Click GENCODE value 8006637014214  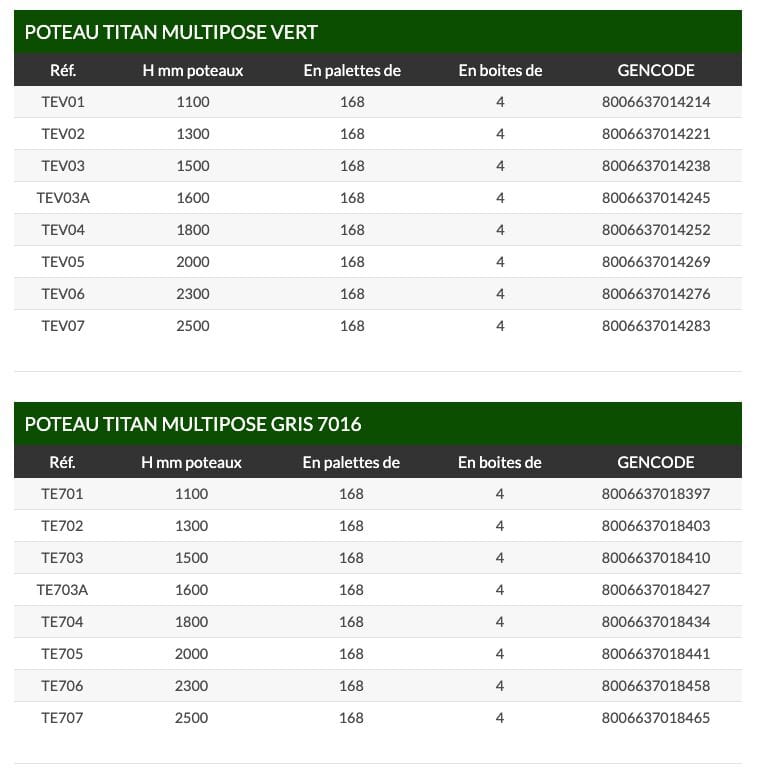click(656, 102)
